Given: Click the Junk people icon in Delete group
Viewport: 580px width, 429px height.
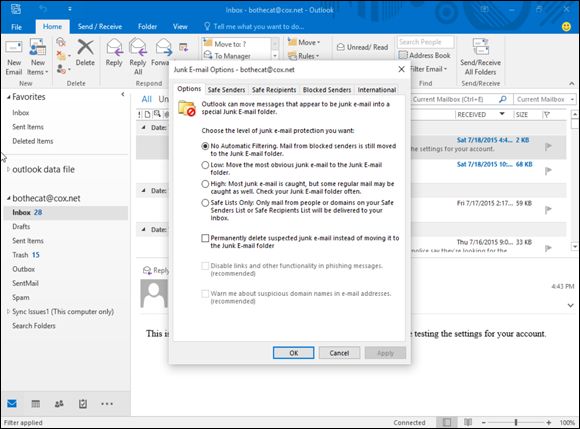Looking at the screenshot, I should (61, 69).
